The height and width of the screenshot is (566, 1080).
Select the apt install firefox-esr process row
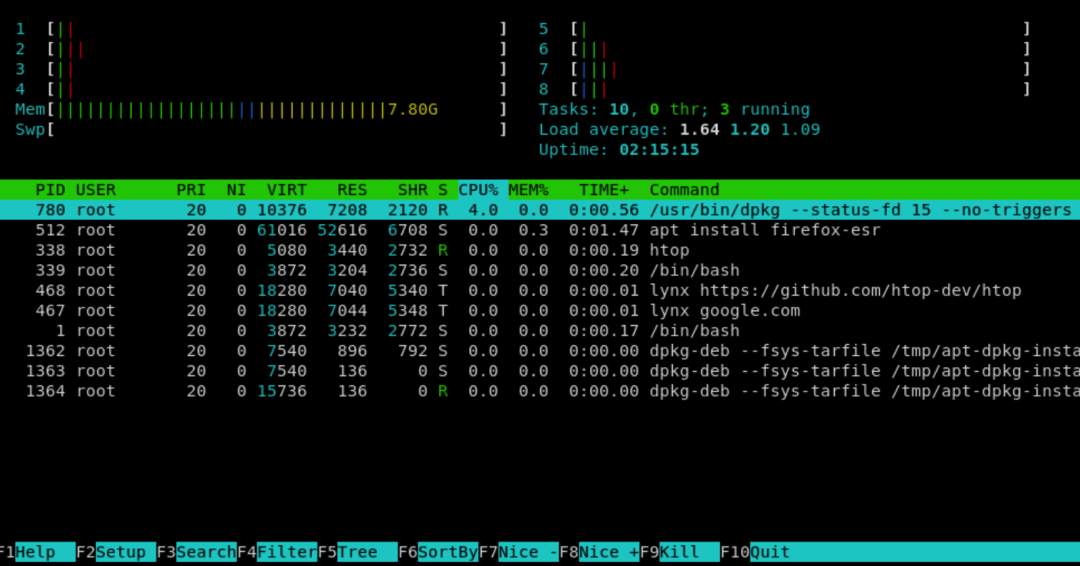pyautogui.click(x=540, y=230)
